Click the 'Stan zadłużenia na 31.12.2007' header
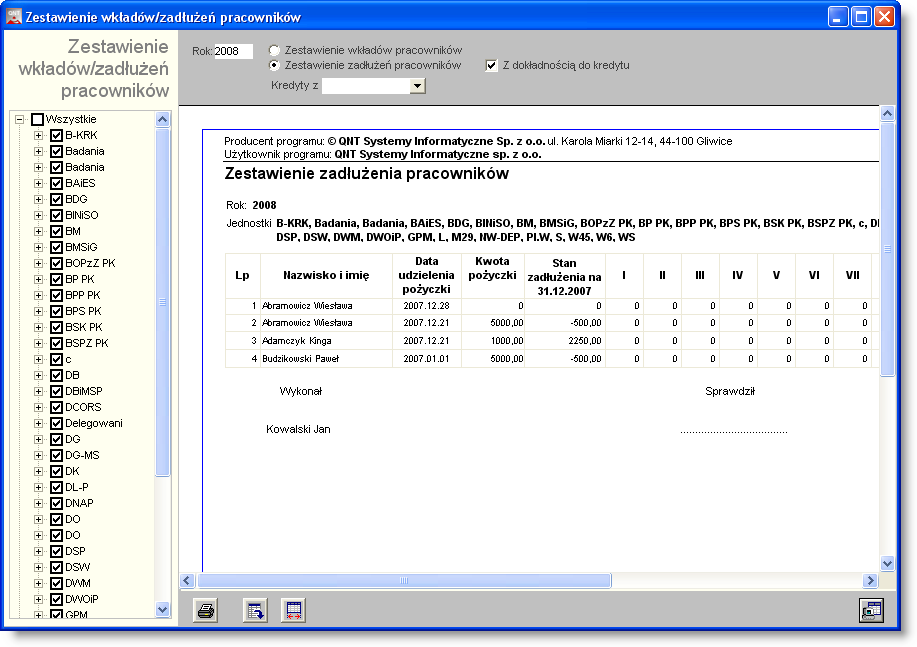Screen dimensions: 917x647 click(564, 277)
